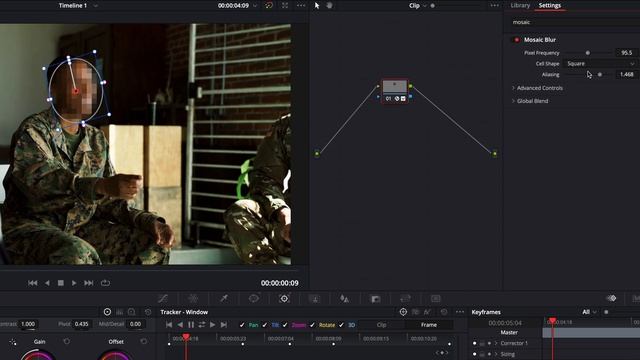Jump to first frame in viewer

[33, 283]
